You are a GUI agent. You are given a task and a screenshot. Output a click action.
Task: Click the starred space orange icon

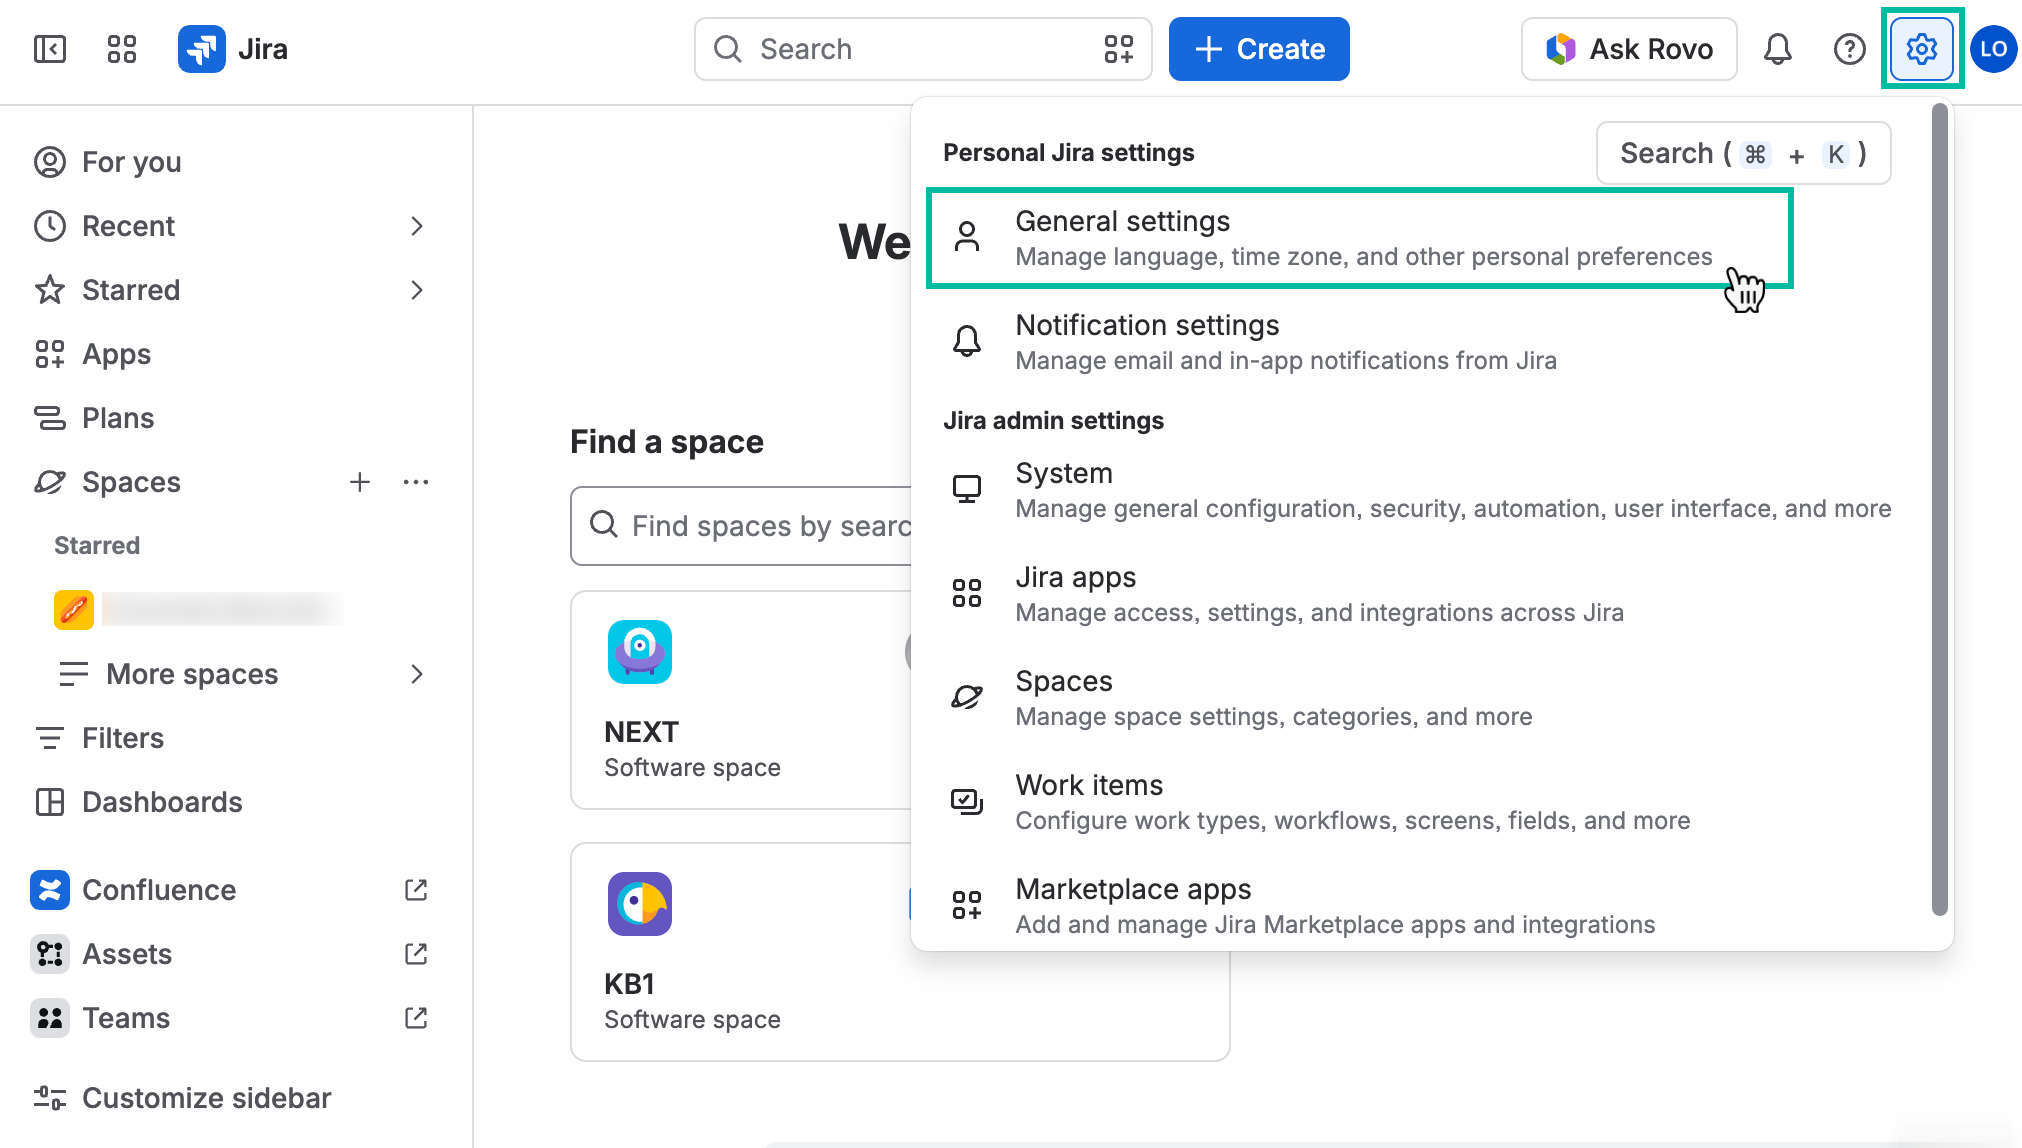click(74, 609)
